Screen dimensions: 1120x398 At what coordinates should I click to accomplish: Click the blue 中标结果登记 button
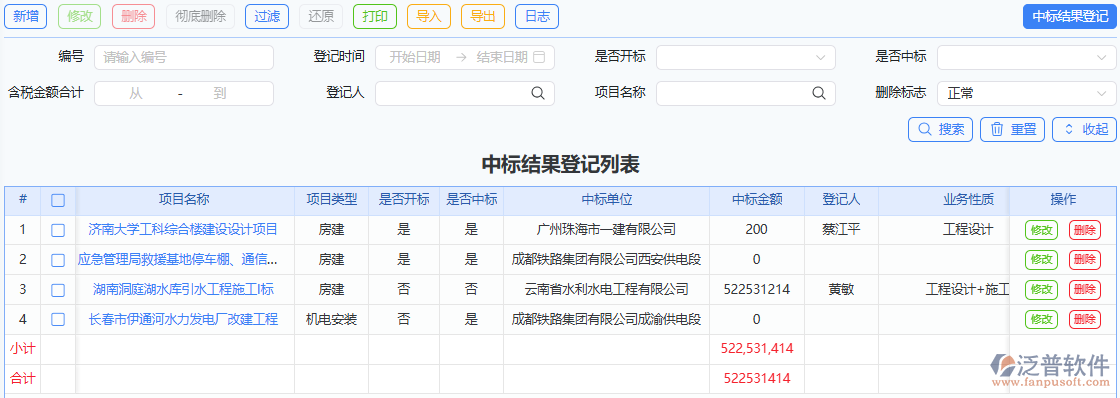click(1070, 16)
